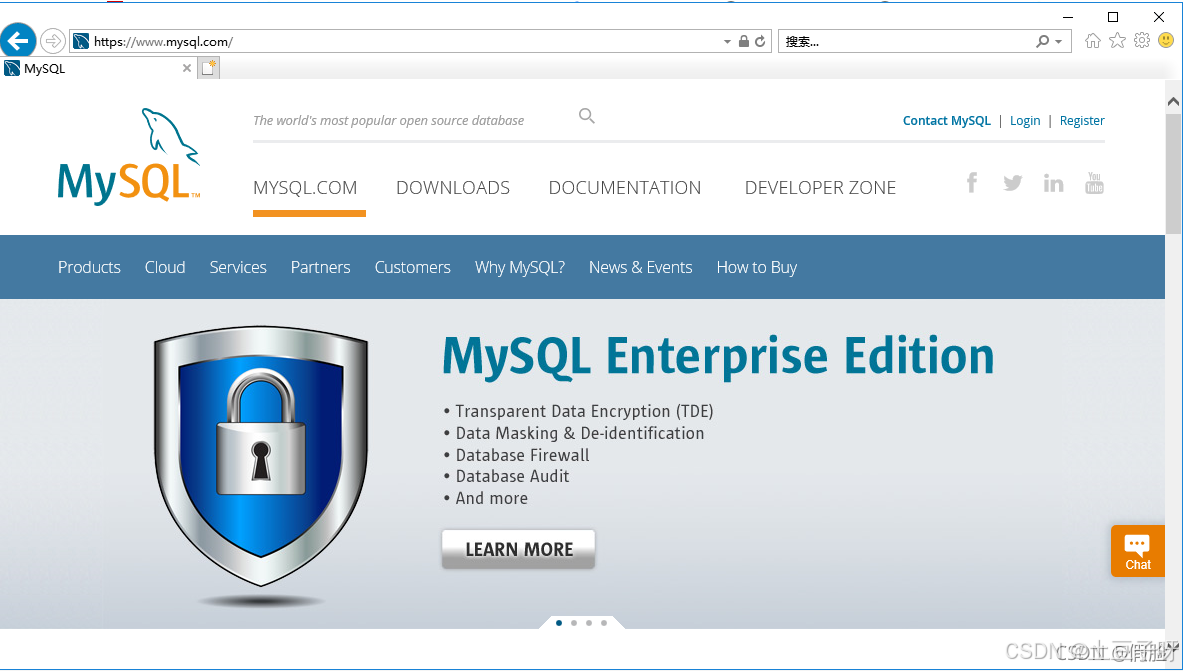Click 'Transparent Data Encryption (TDE)' bullet text

coord(584,411)
